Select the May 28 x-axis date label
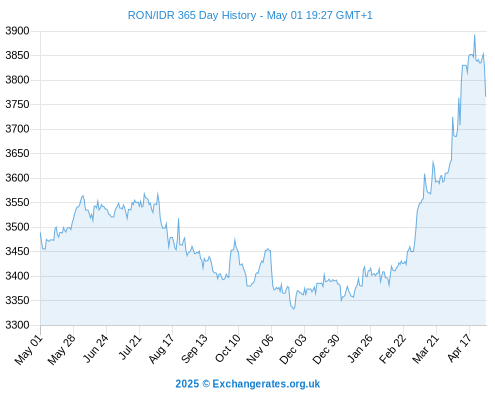Viewport: 495px width, 400px height. [62, 349]
